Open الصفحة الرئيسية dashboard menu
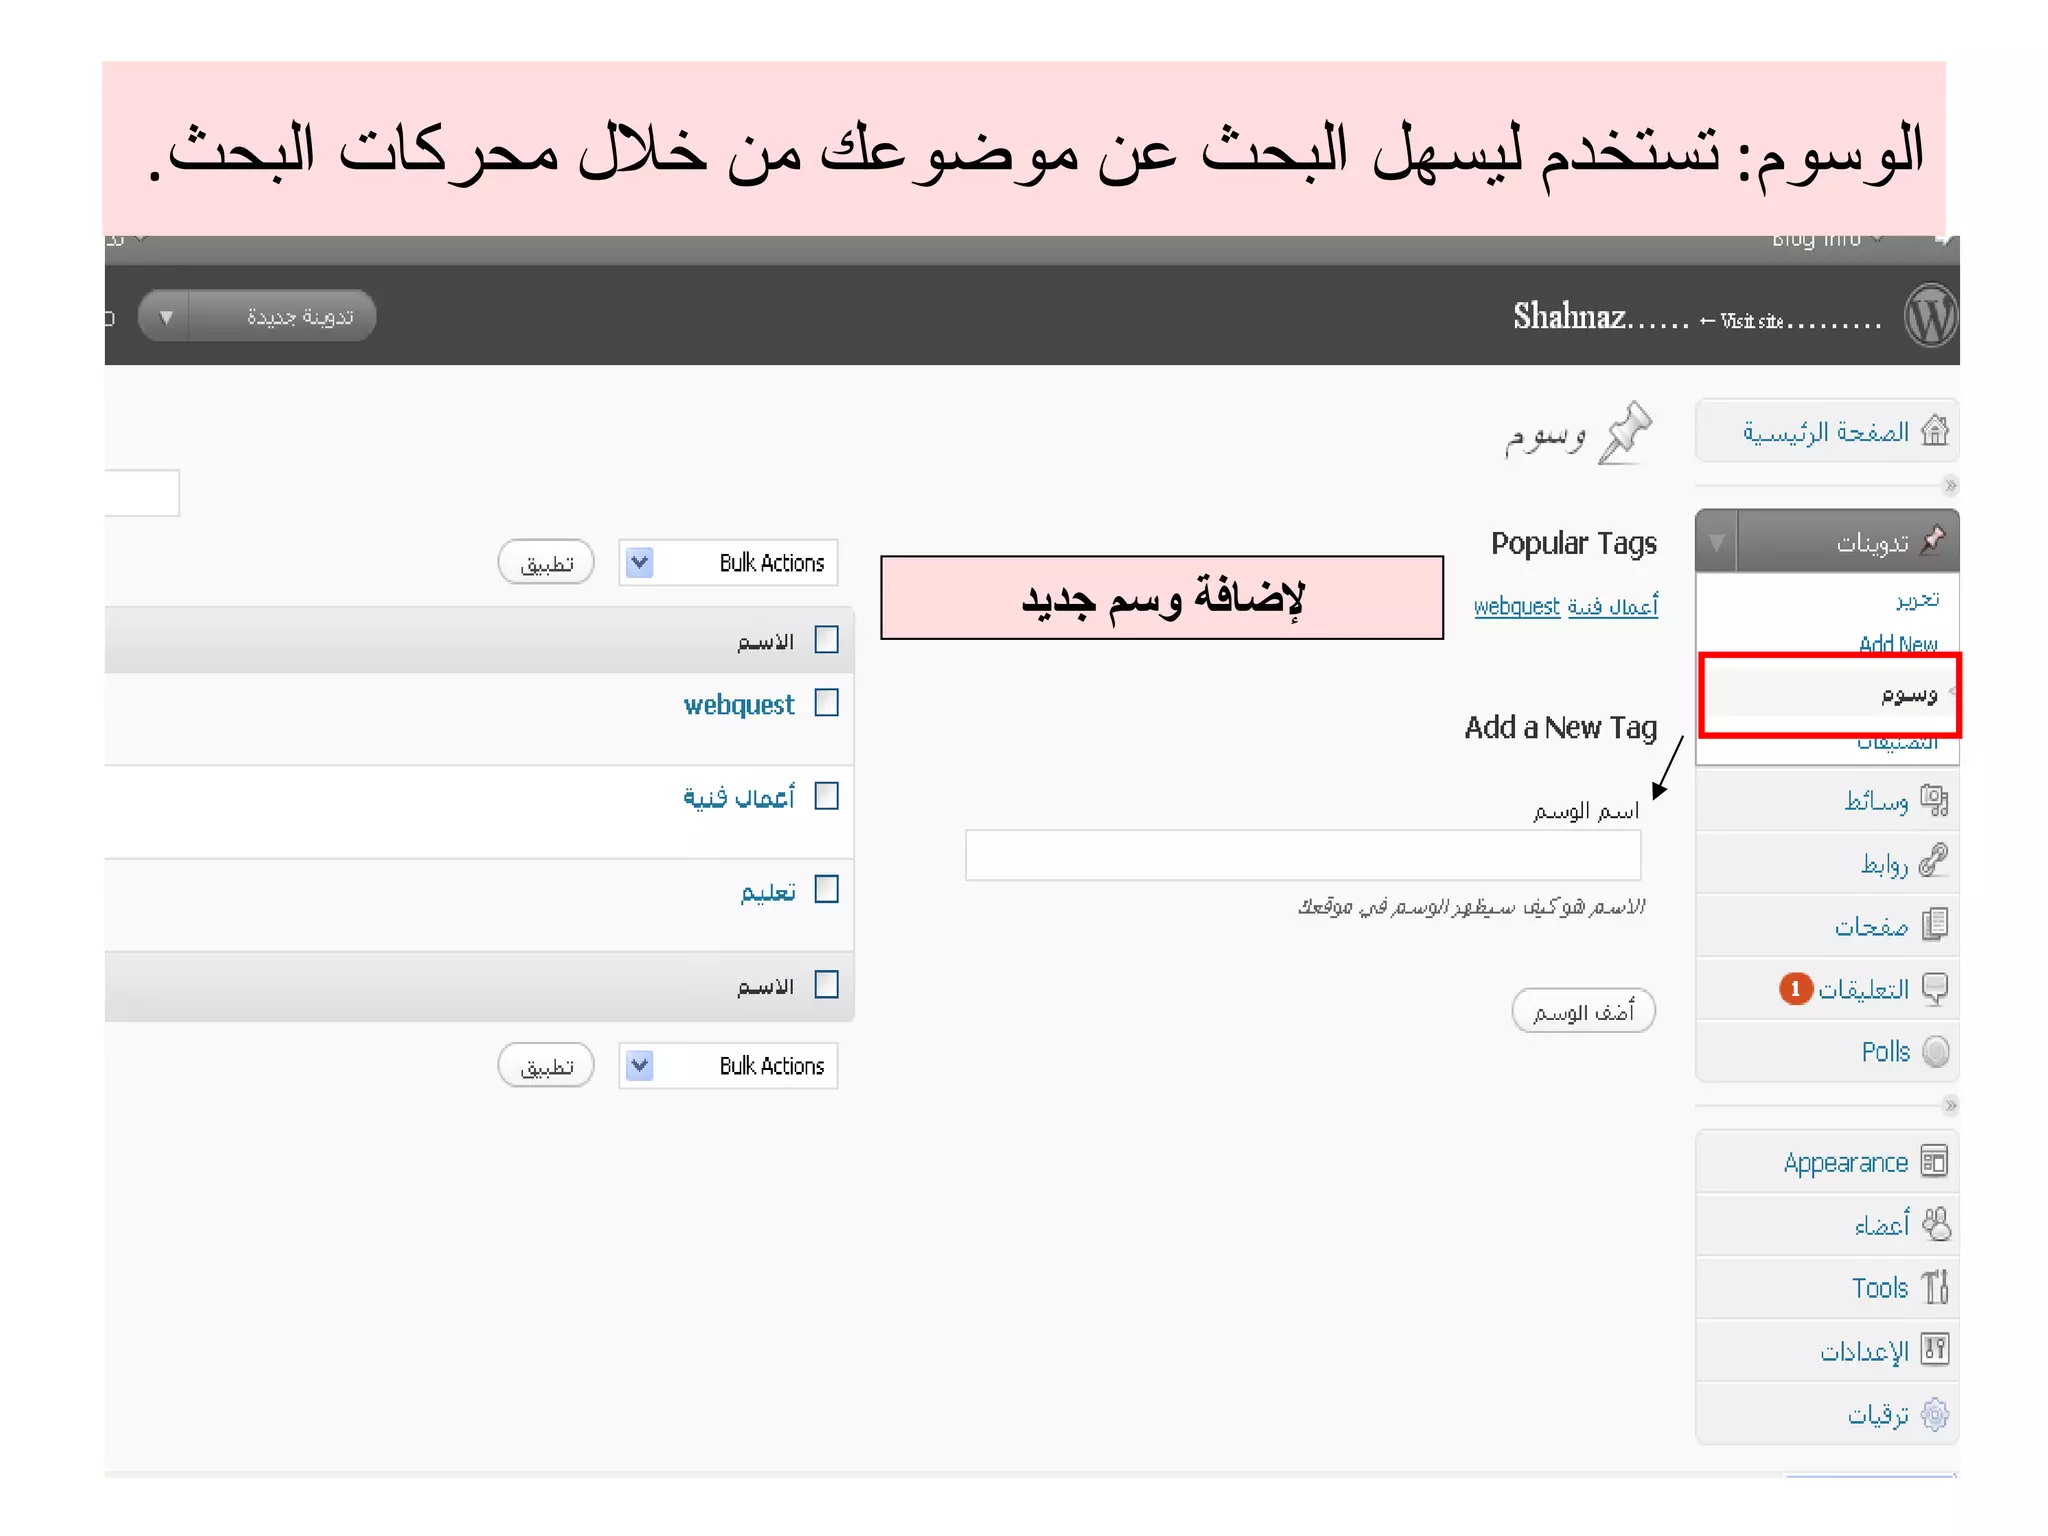This screenshot has height=1536, width=2048. (x=1827, y=431)
